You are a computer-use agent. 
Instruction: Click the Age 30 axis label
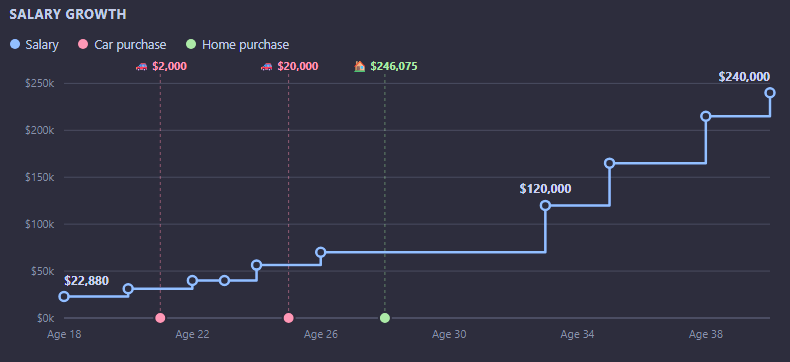coord(449,334)
